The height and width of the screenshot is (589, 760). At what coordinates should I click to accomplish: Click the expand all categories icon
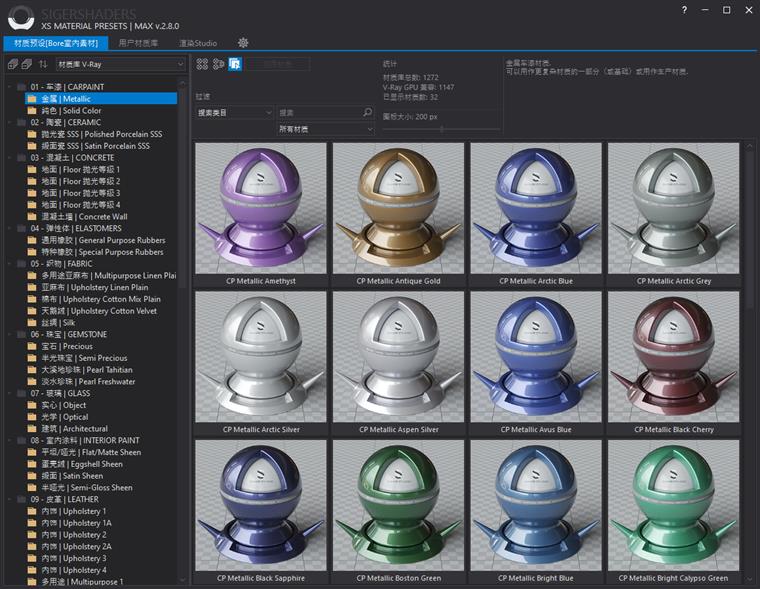(x=13, y=64)
